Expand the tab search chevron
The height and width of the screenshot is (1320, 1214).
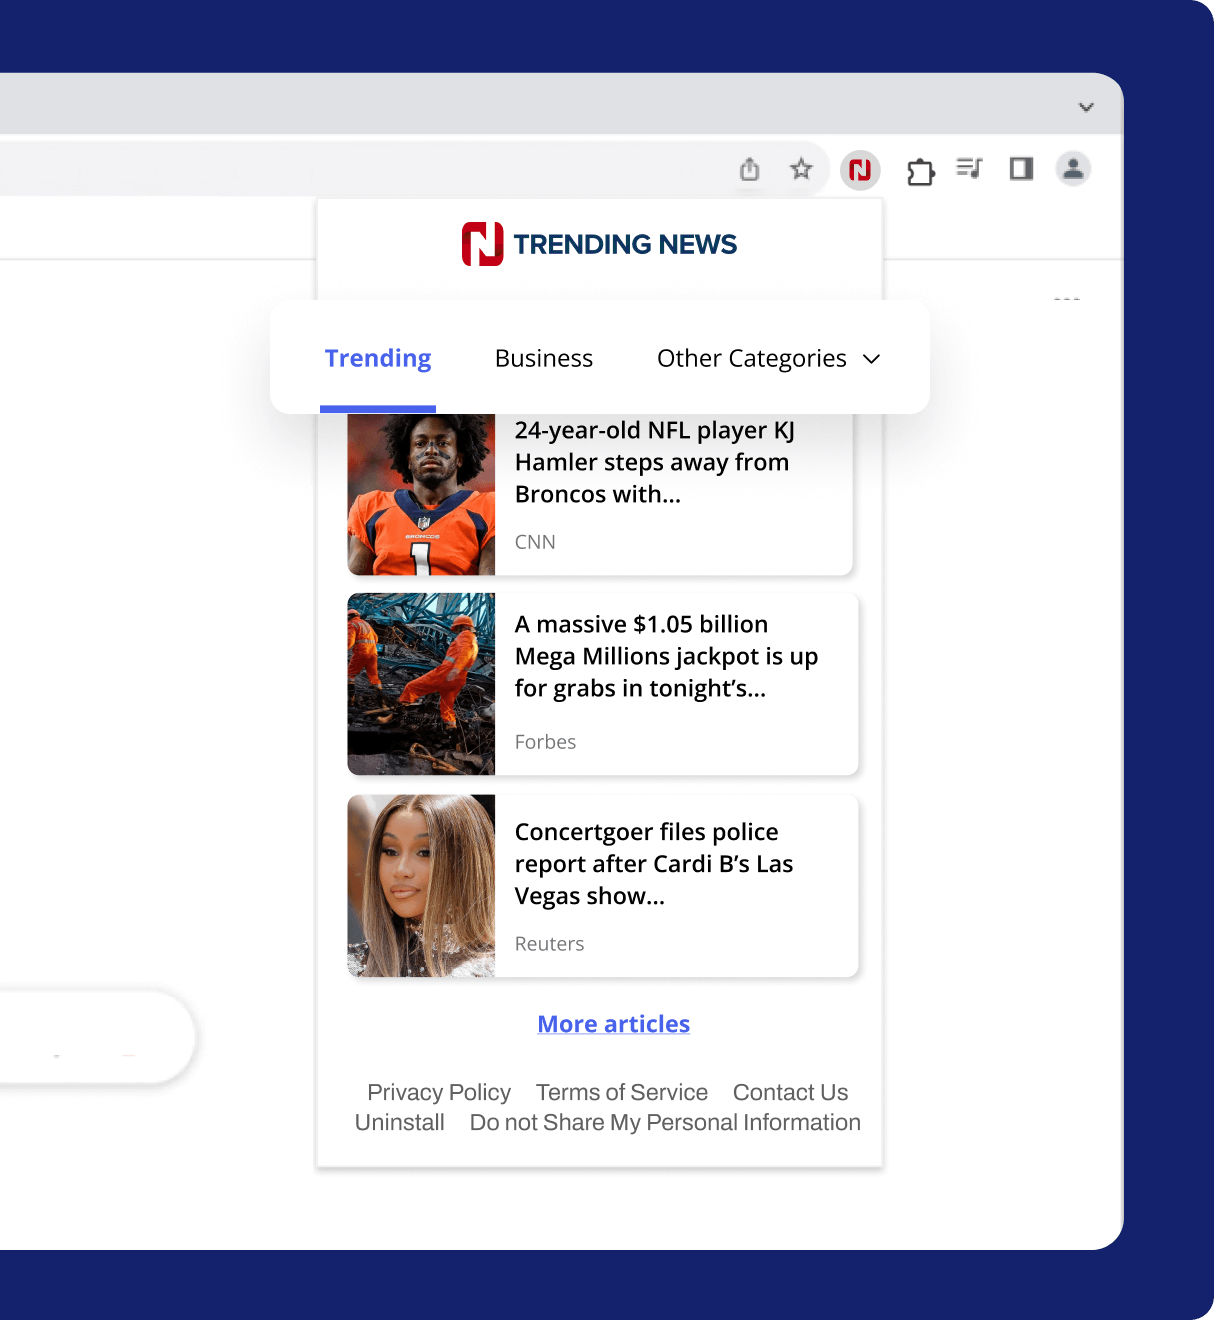[x=1086, y=107]
